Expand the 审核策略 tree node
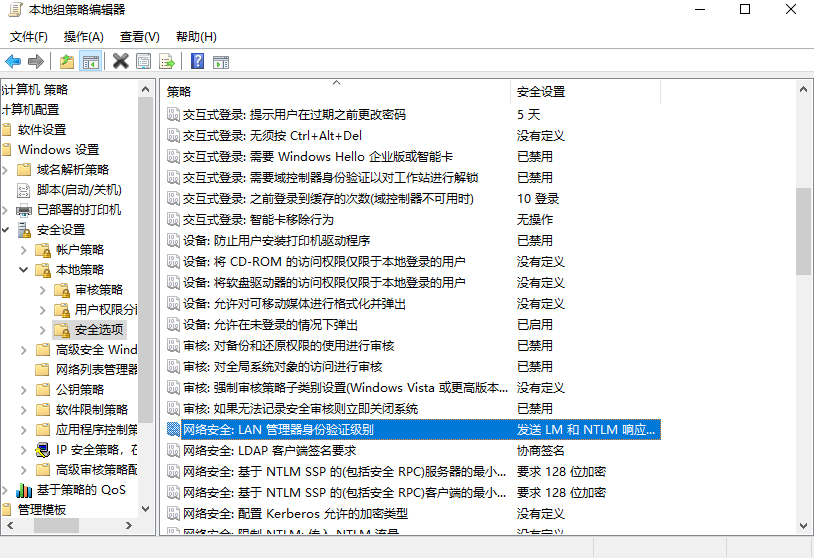The image size is (814, 558). [43, 290]
